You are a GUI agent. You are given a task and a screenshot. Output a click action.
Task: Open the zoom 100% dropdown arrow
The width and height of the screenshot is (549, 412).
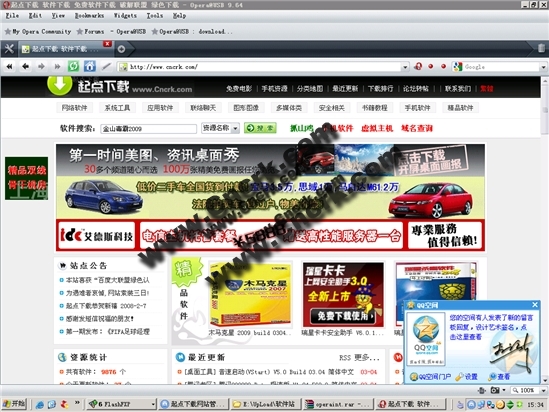(x=543, y=390)
